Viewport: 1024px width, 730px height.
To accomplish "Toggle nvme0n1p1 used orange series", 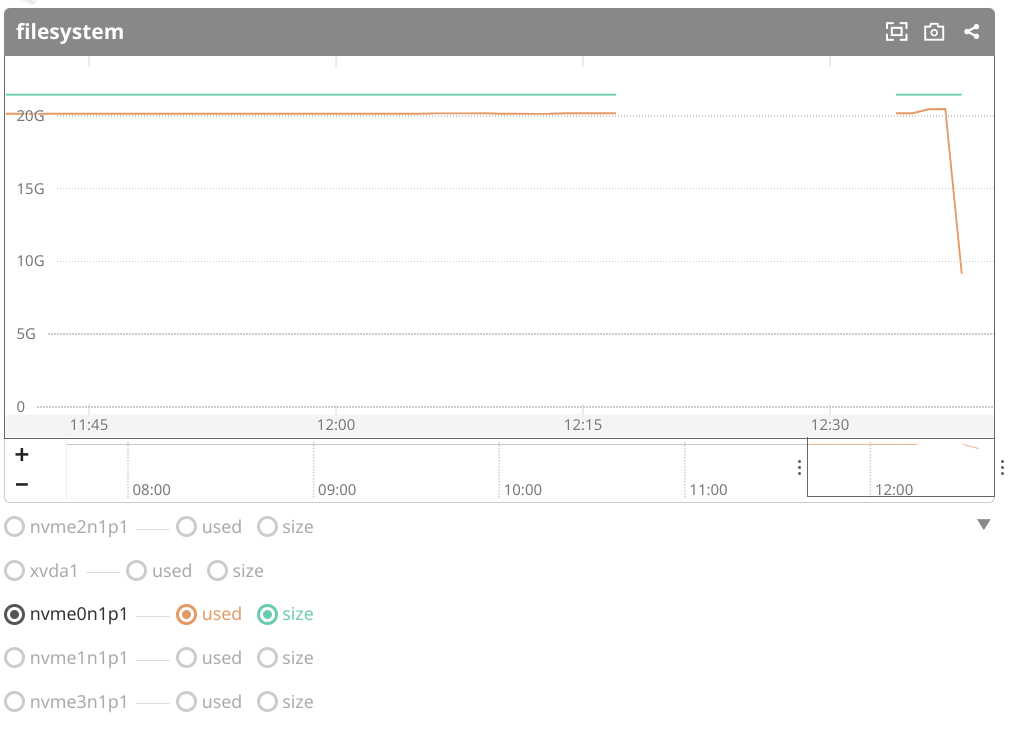I will pos(186,614).
